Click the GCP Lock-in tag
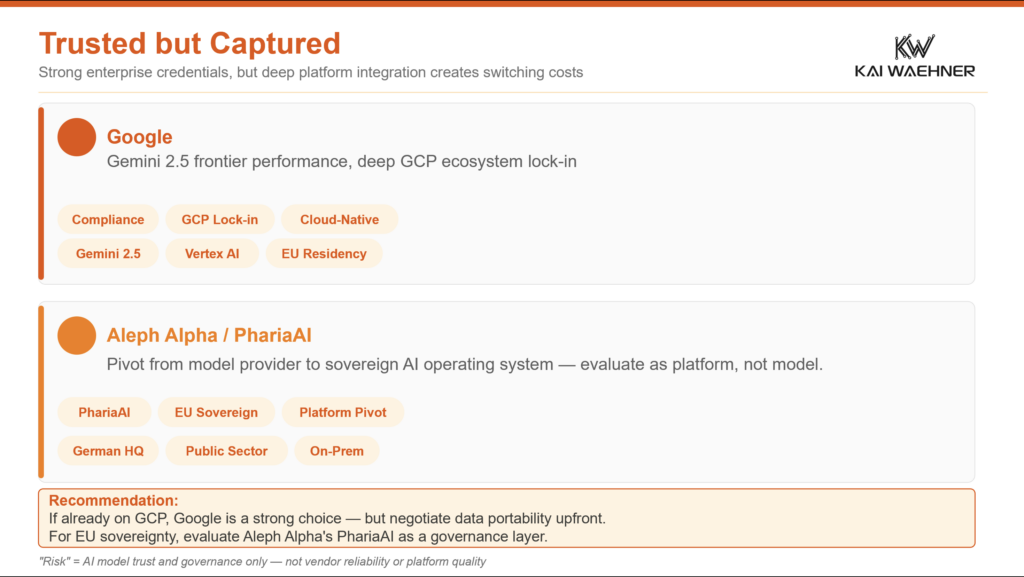This screenshot has width=1024, height=577. [219, 220]
